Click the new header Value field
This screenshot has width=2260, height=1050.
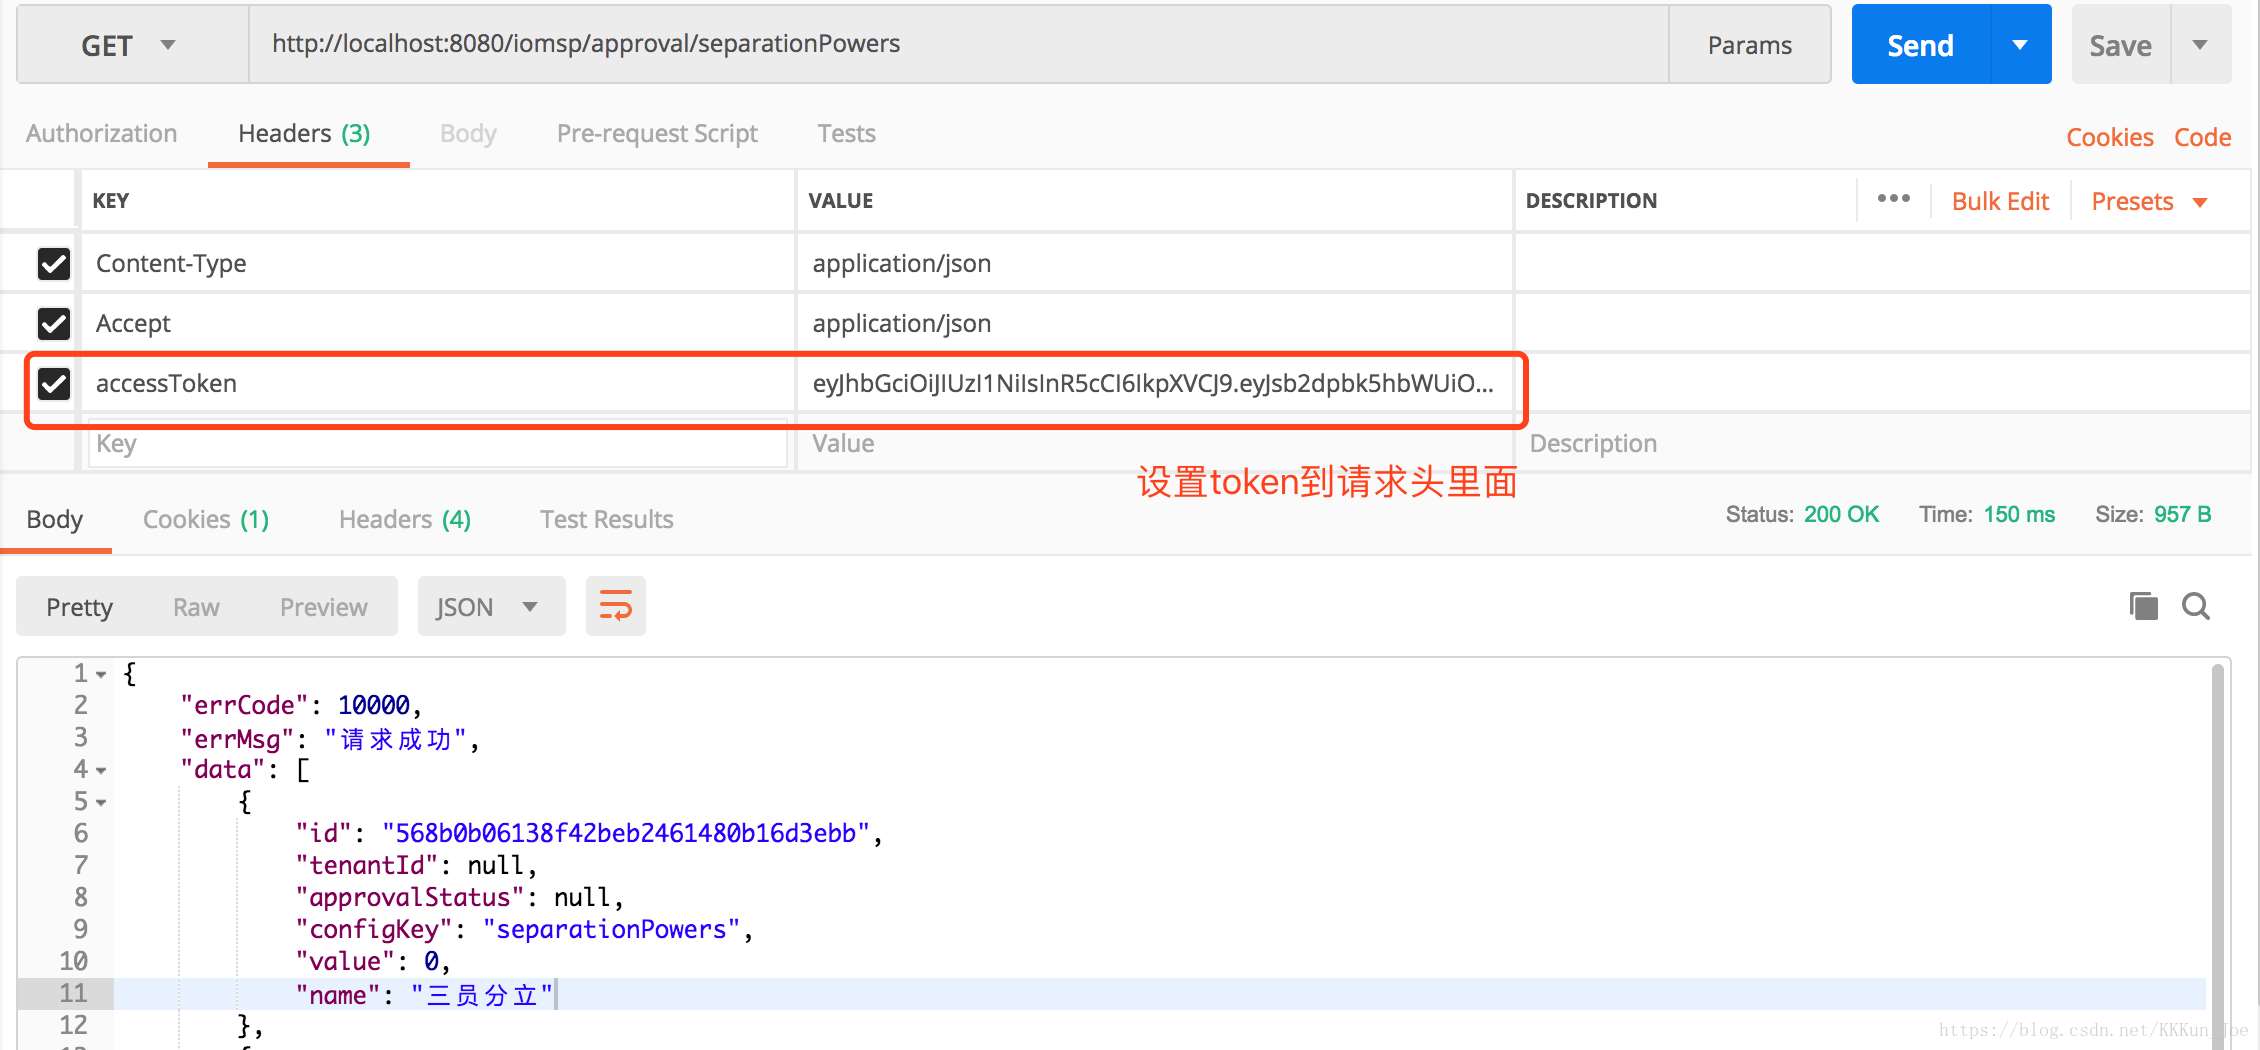point(1154,443)
